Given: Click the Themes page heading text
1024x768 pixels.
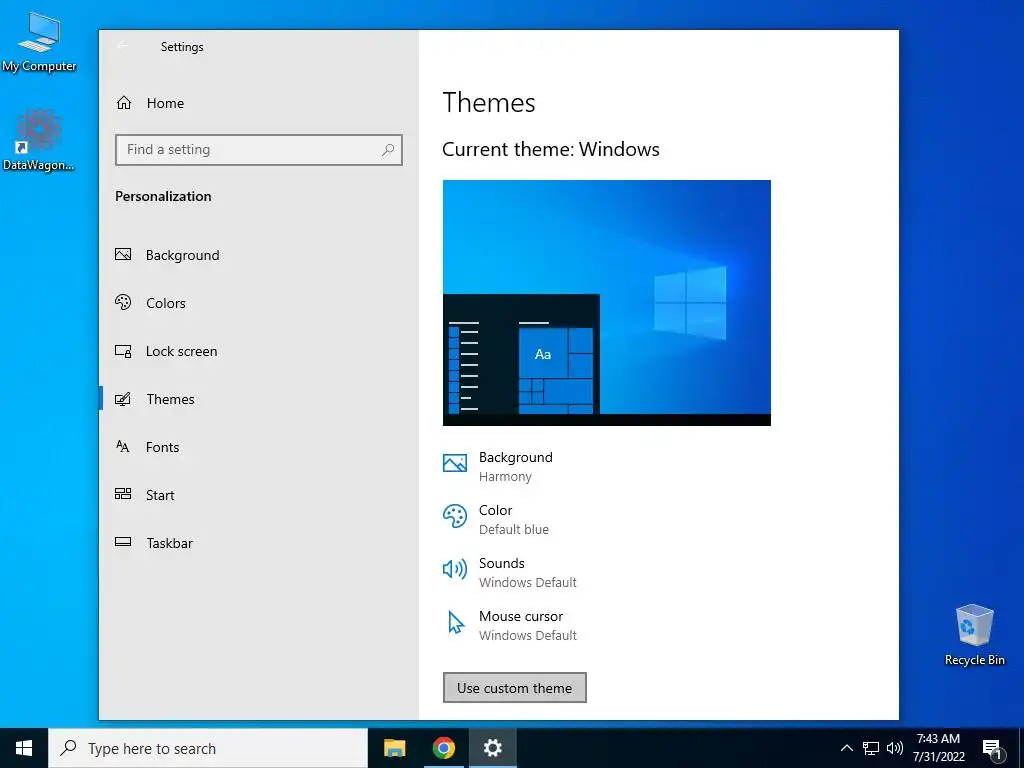Looking at the screenshot, I should pos(488,103).
